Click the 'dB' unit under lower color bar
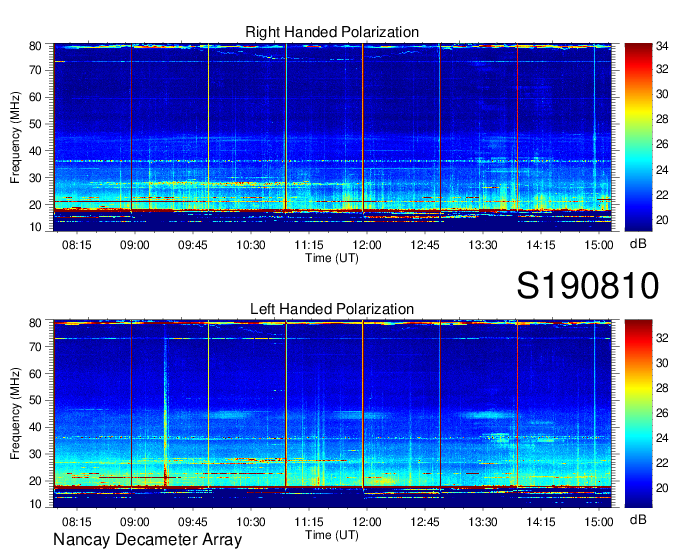The image size is (680, 552). (638, 520)
